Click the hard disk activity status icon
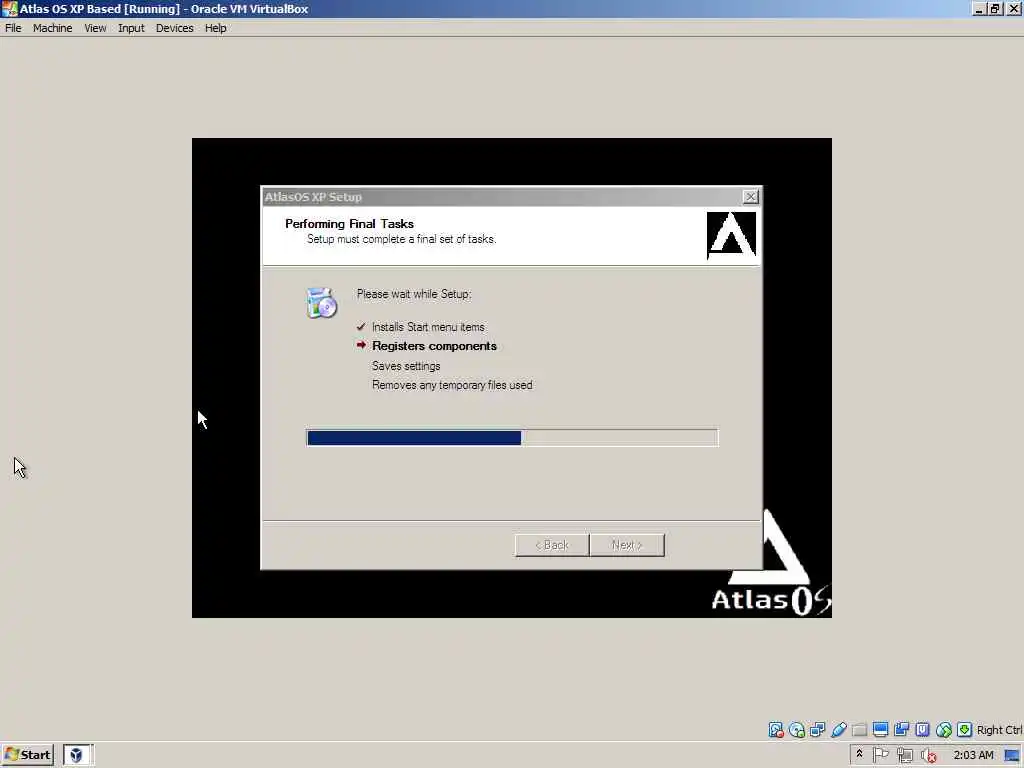Screen dimensions: 1024x768 (775, 730)
